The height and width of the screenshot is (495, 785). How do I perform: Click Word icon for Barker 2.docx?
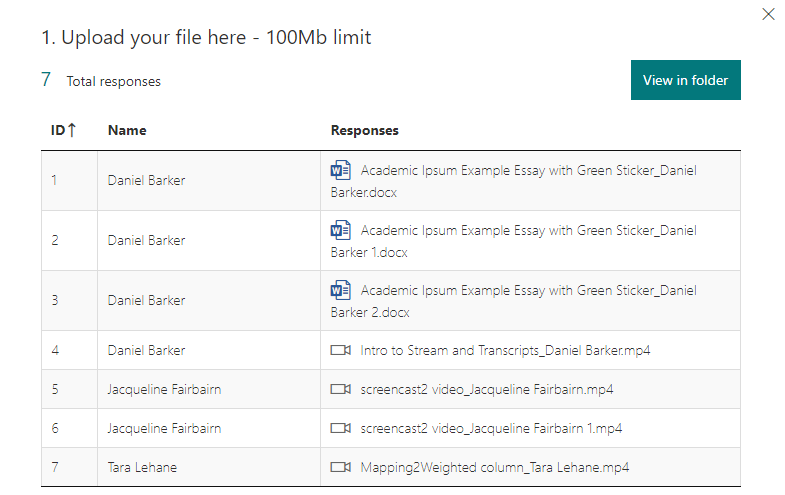click(340, 290)
